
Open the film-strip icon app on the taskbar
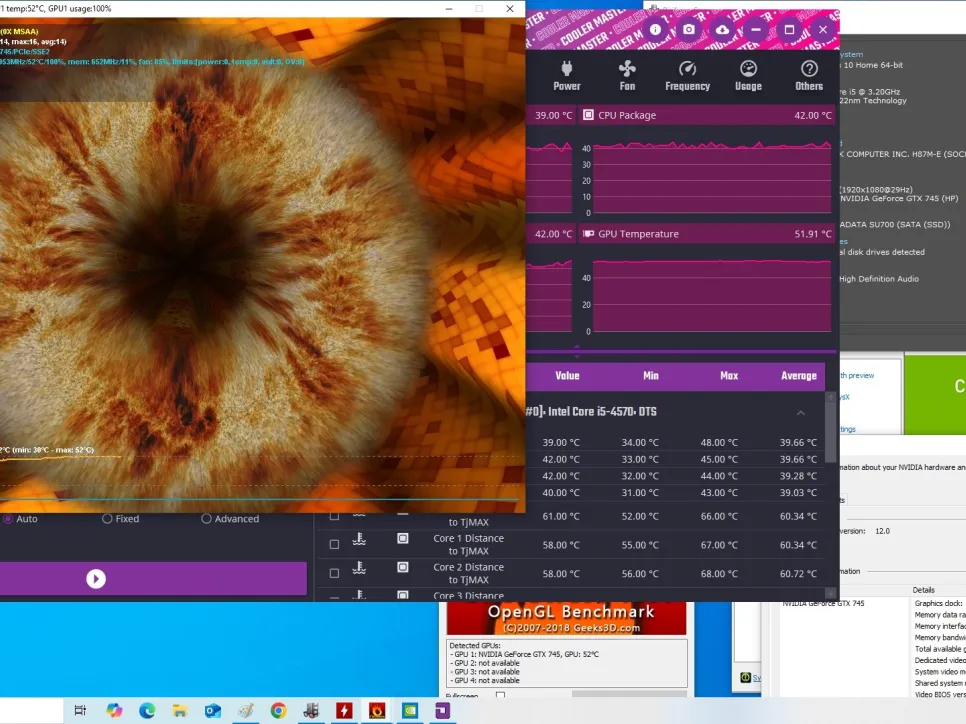pos(311,710)
